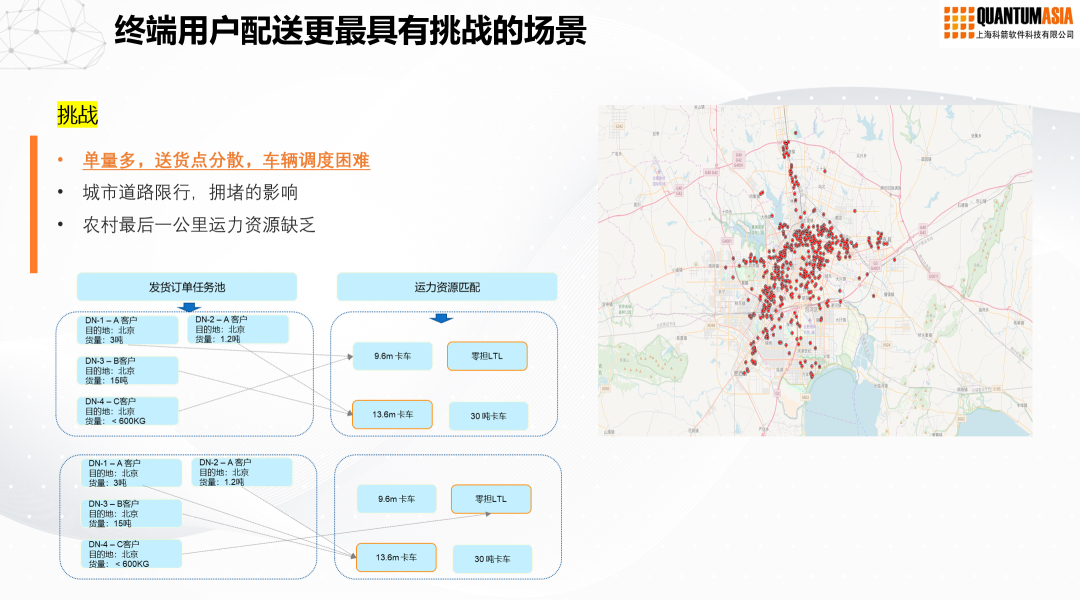This screenshot has height=608, width=1080.
Task: Click the orange dot-grid QuantumAsia logo icon
Action: 958,23
